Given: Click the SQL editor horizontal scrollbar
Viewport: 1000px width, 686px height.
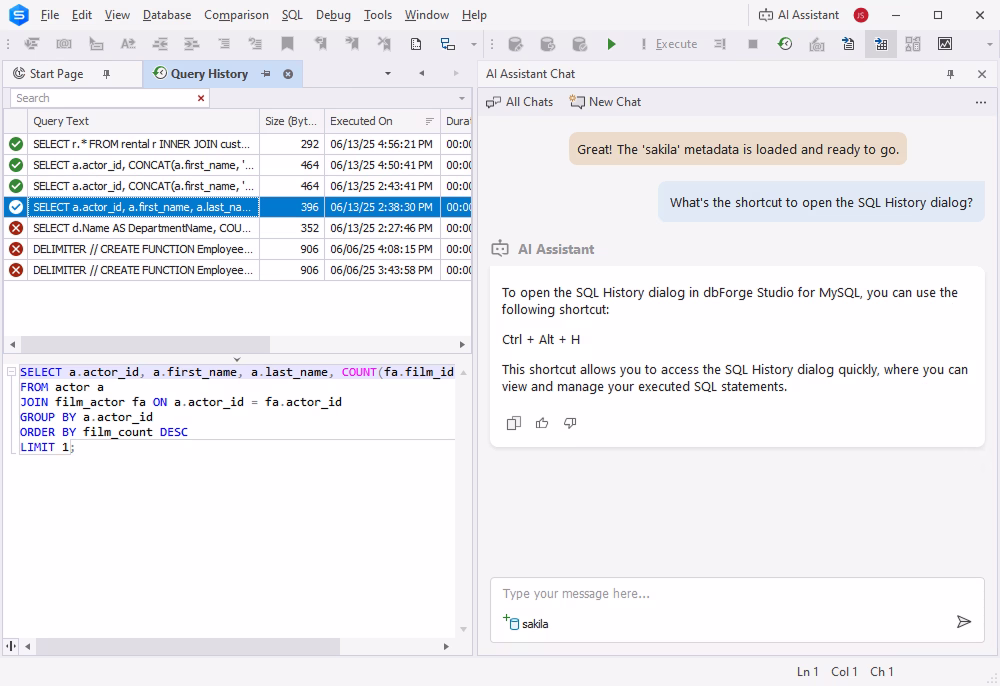Looking at the screenshot, I should tap(188, 646).
